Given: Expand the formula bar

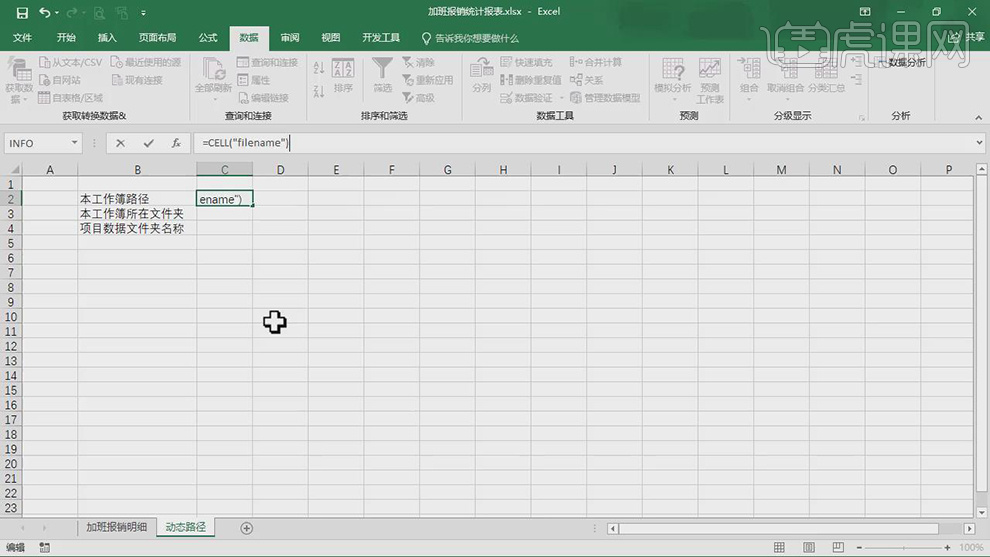Looking at the screenshot, I should point(979,143).
